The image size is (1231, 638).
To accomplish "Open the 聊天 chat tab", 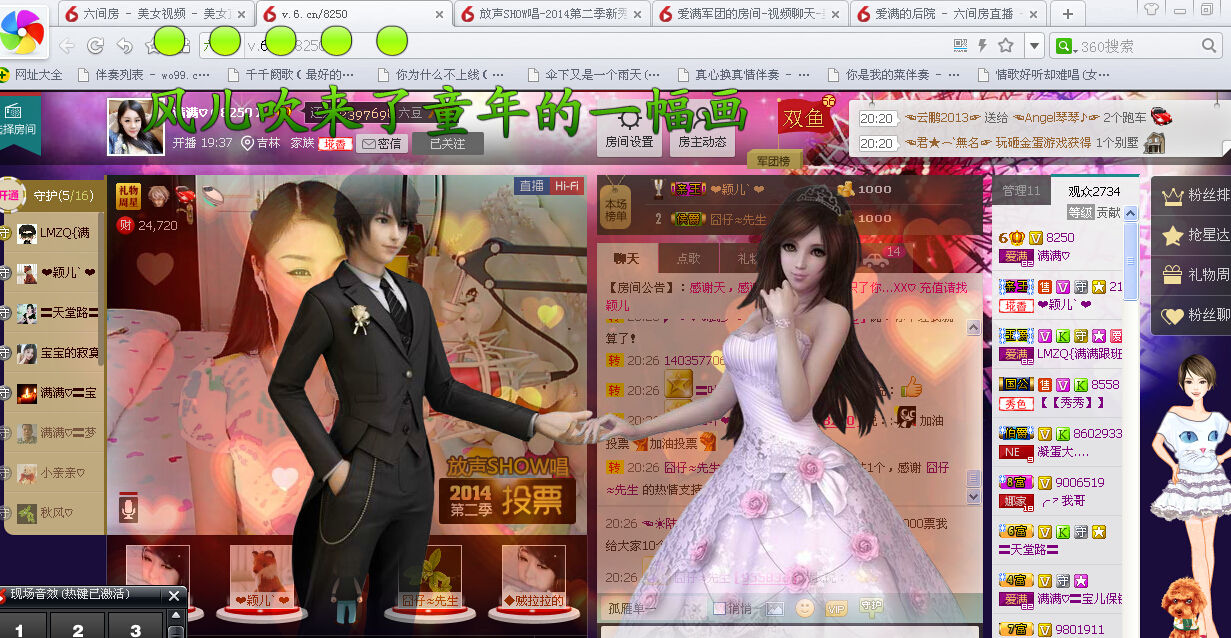I will [x=626, y=258].
